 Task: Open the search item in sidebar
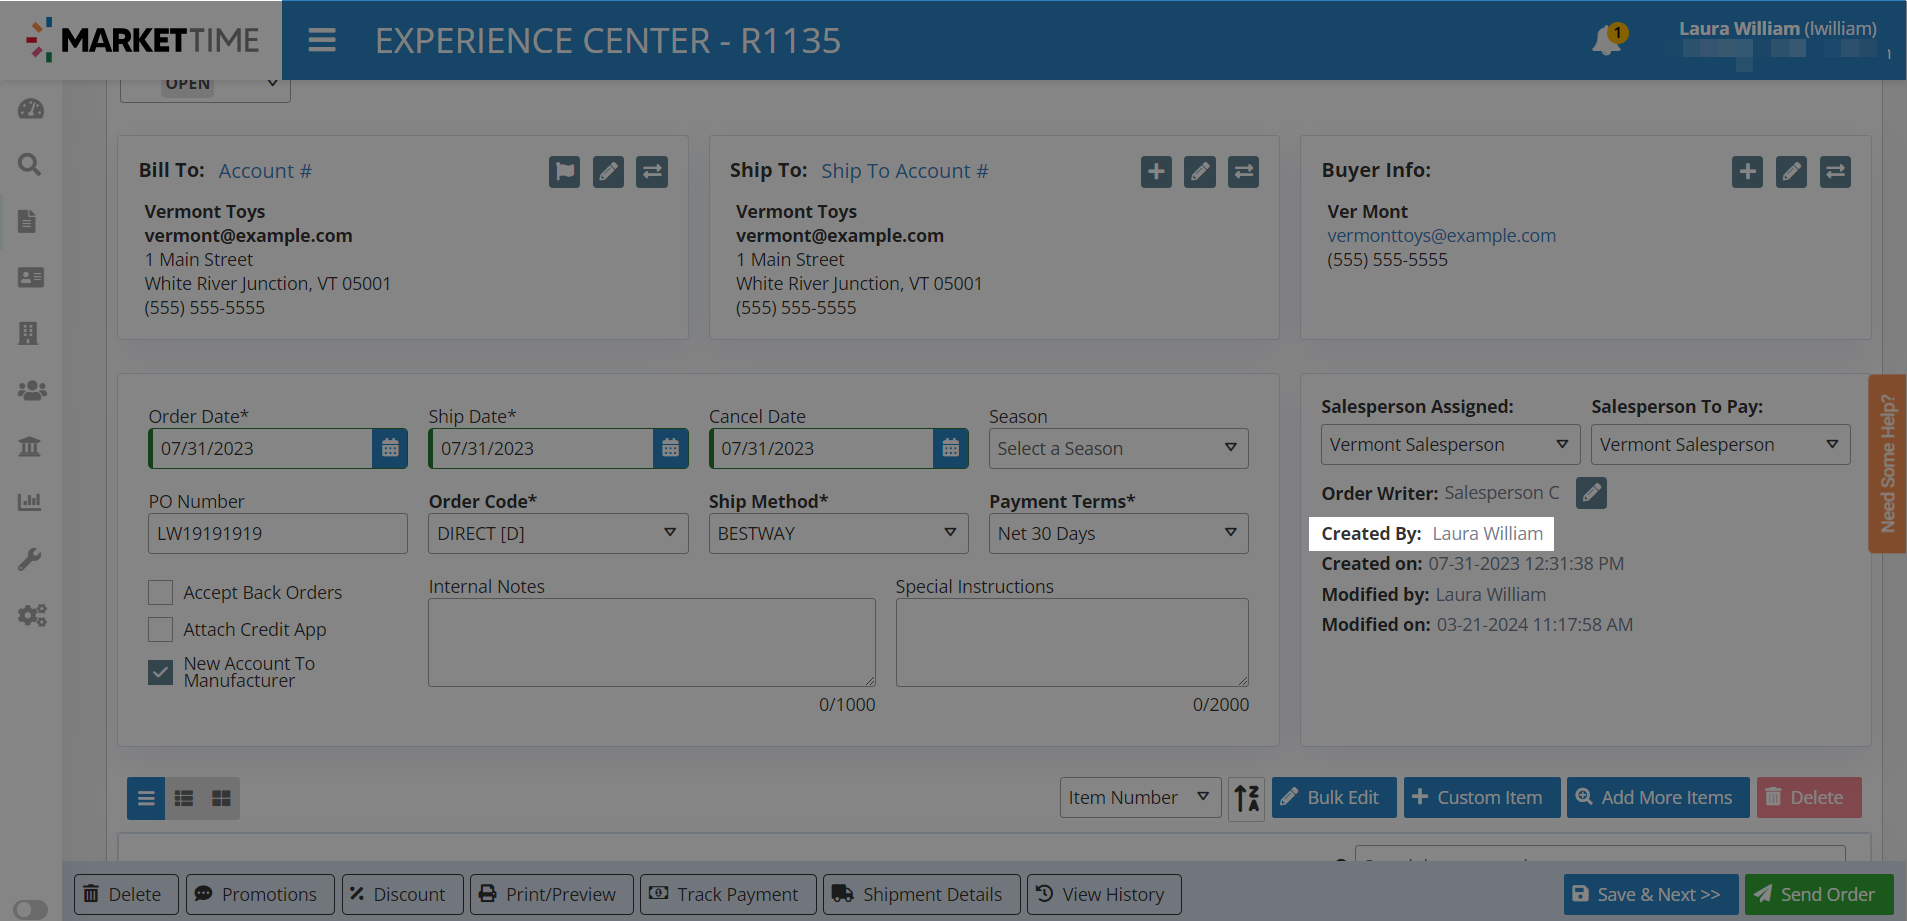point(30,164)
